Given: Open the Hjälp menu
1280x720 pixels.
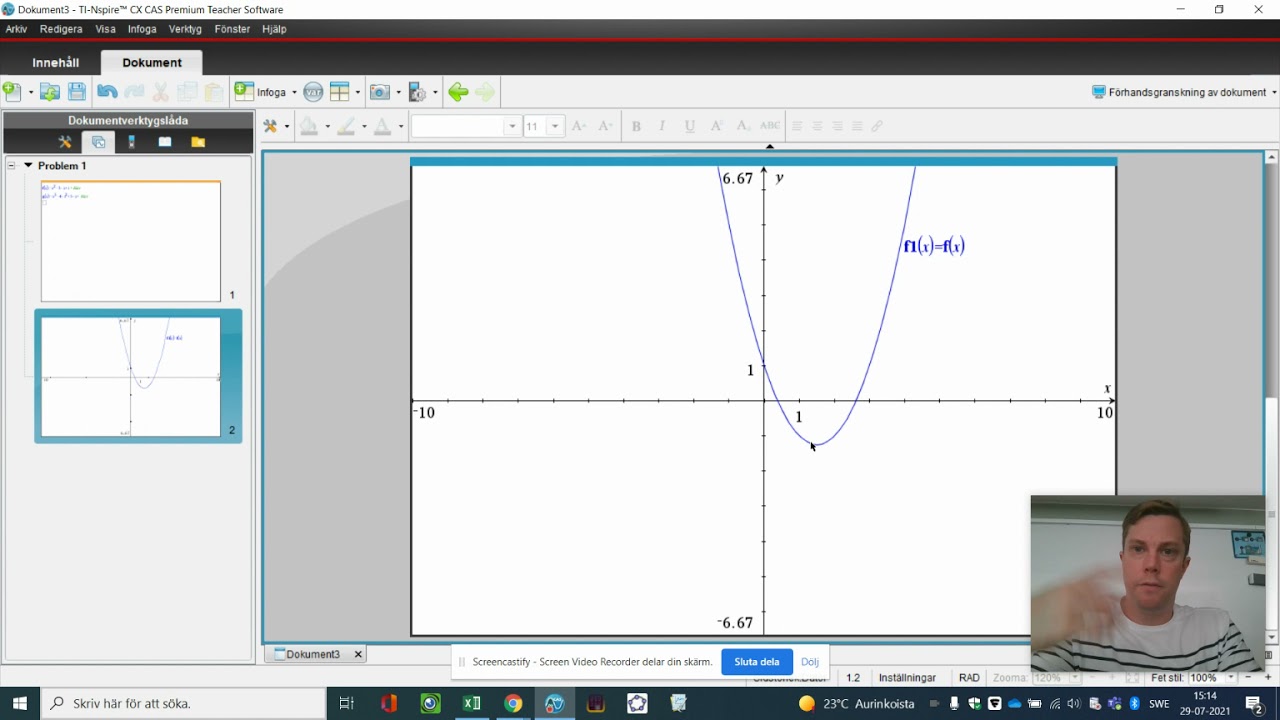Looking at the screenshot, I should 274,29.
